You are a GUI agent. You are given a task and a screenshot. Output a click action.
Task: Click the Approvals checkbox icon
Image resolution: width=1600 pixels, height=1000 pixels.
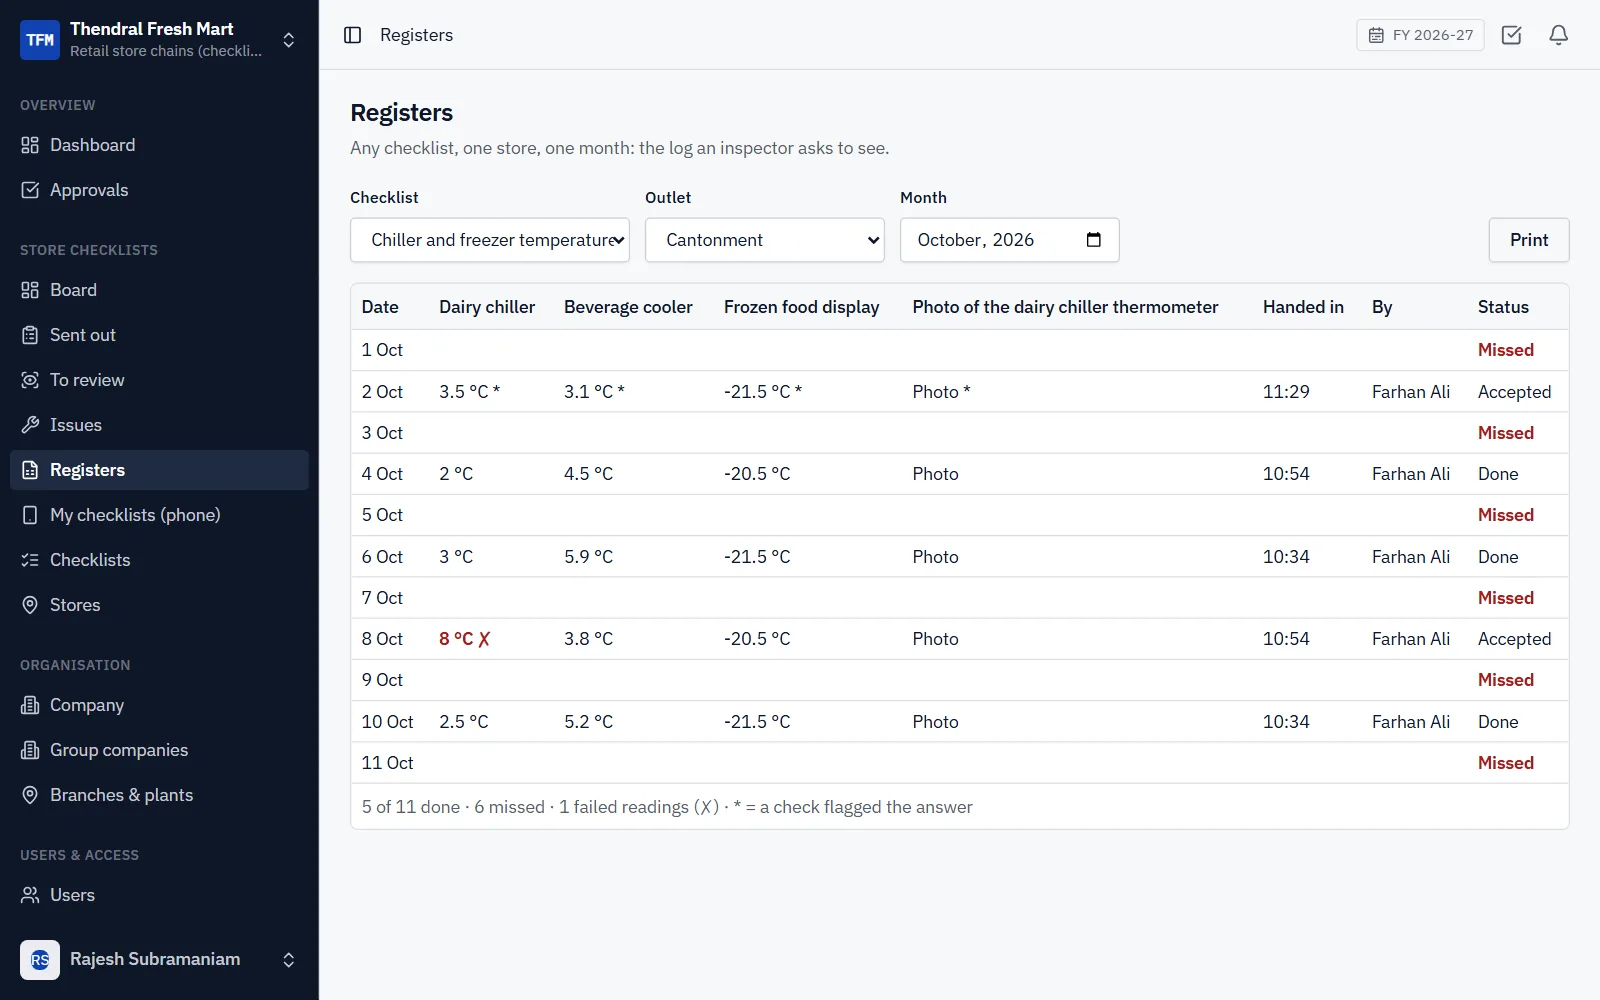[30, 190]
